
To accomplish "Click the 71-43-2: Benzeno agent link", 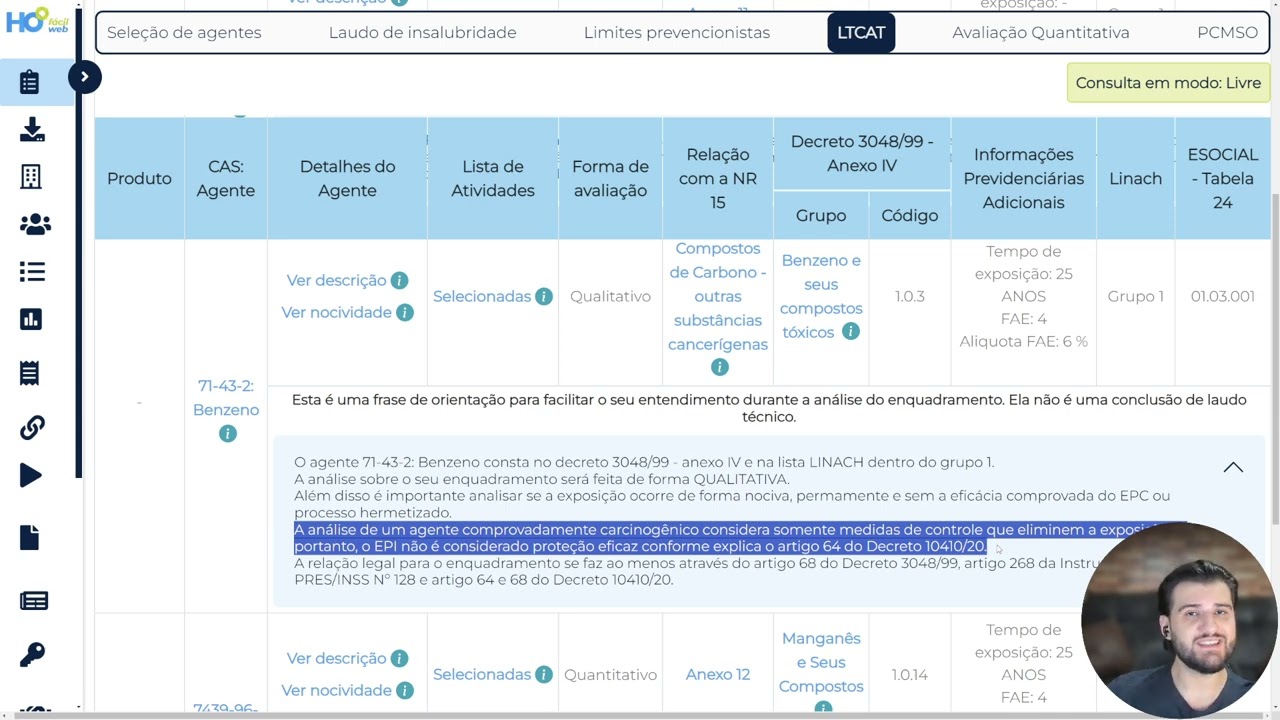I will (228, 398).
